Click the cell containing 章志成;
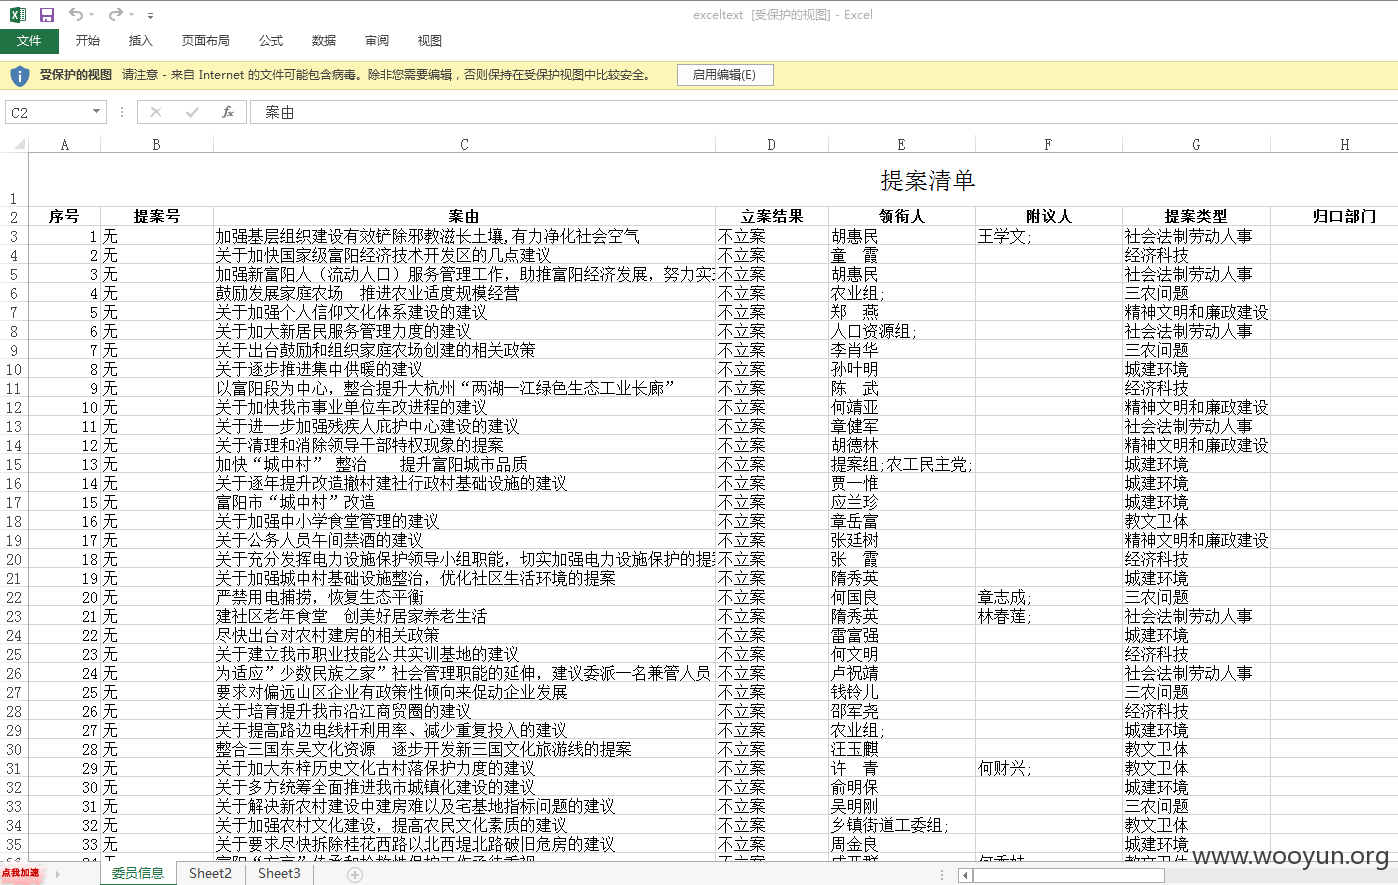 click(1049, 597)
